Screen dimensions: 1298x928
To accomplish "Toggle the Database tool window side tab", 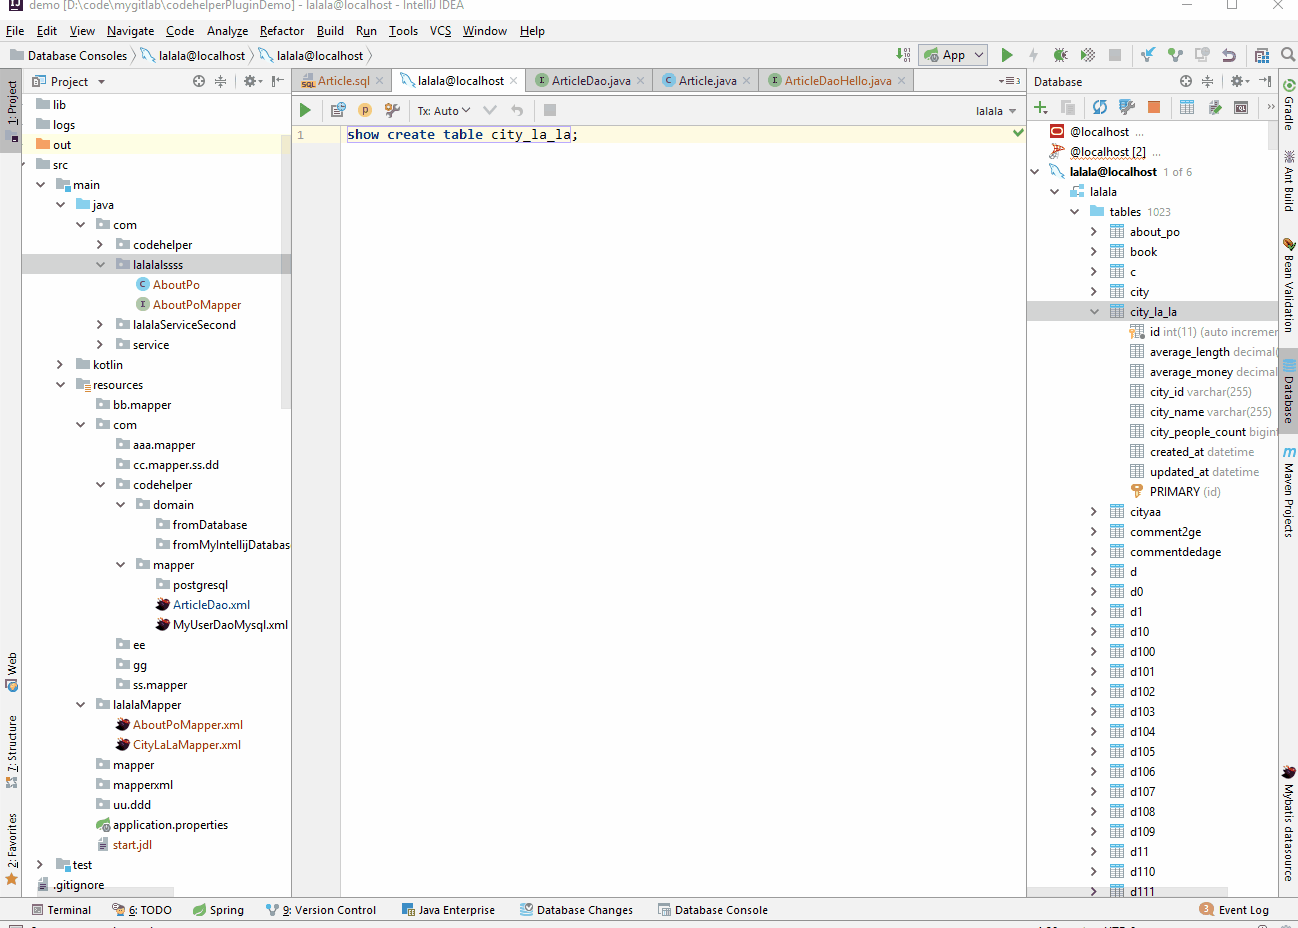I will pos(1289,392).
